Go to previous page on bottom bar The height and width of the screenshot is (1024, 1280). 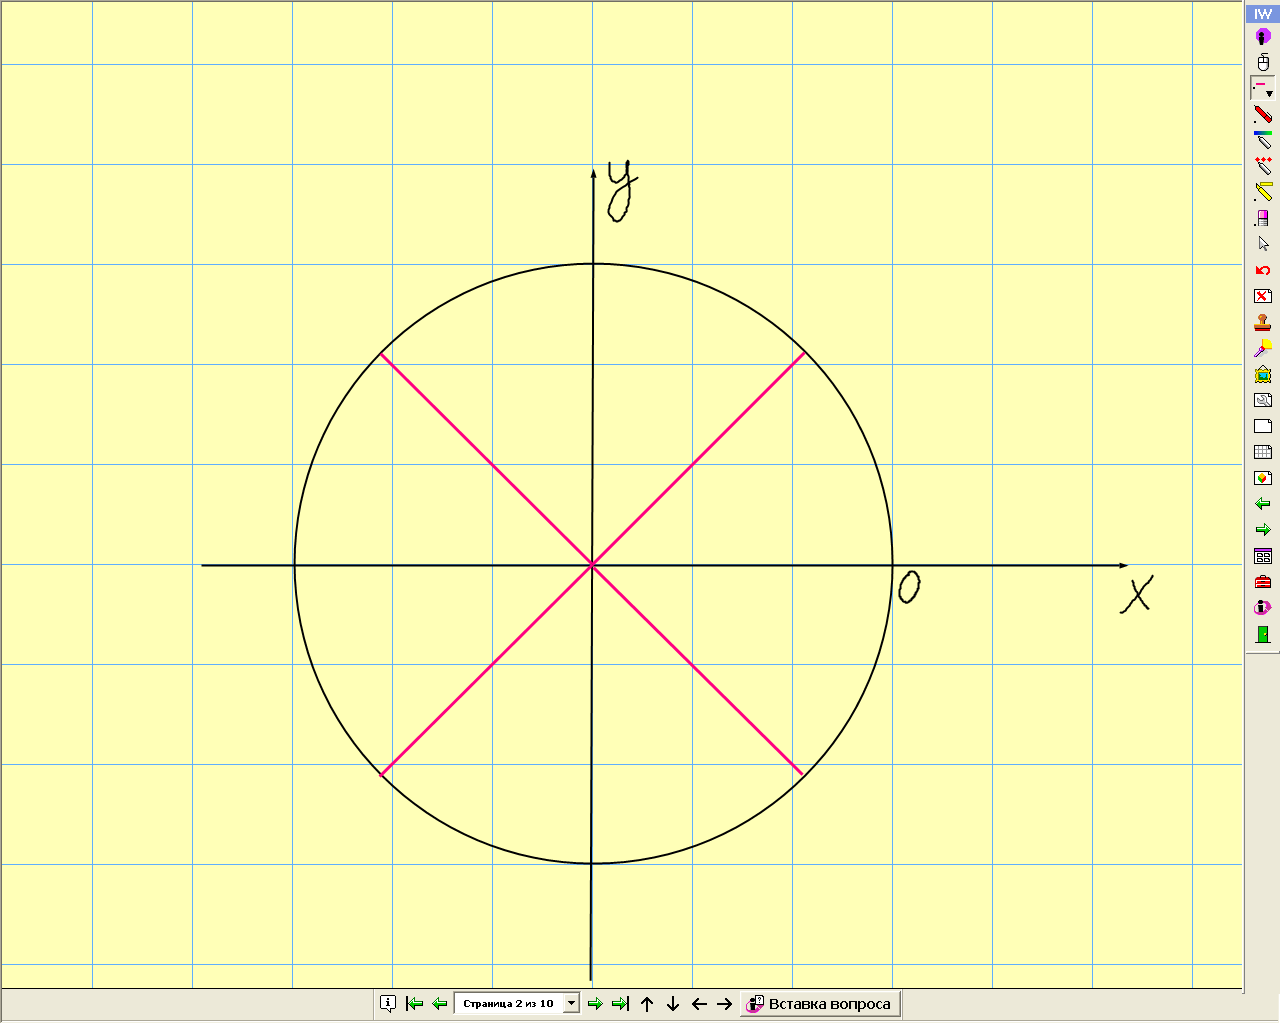pyautogui.click(x=439, y=1003)
